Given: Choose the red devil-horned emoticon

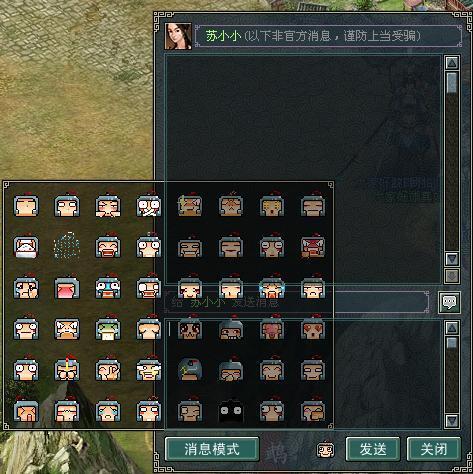Looking at the screenshot, I should click(x=313, y=246).
